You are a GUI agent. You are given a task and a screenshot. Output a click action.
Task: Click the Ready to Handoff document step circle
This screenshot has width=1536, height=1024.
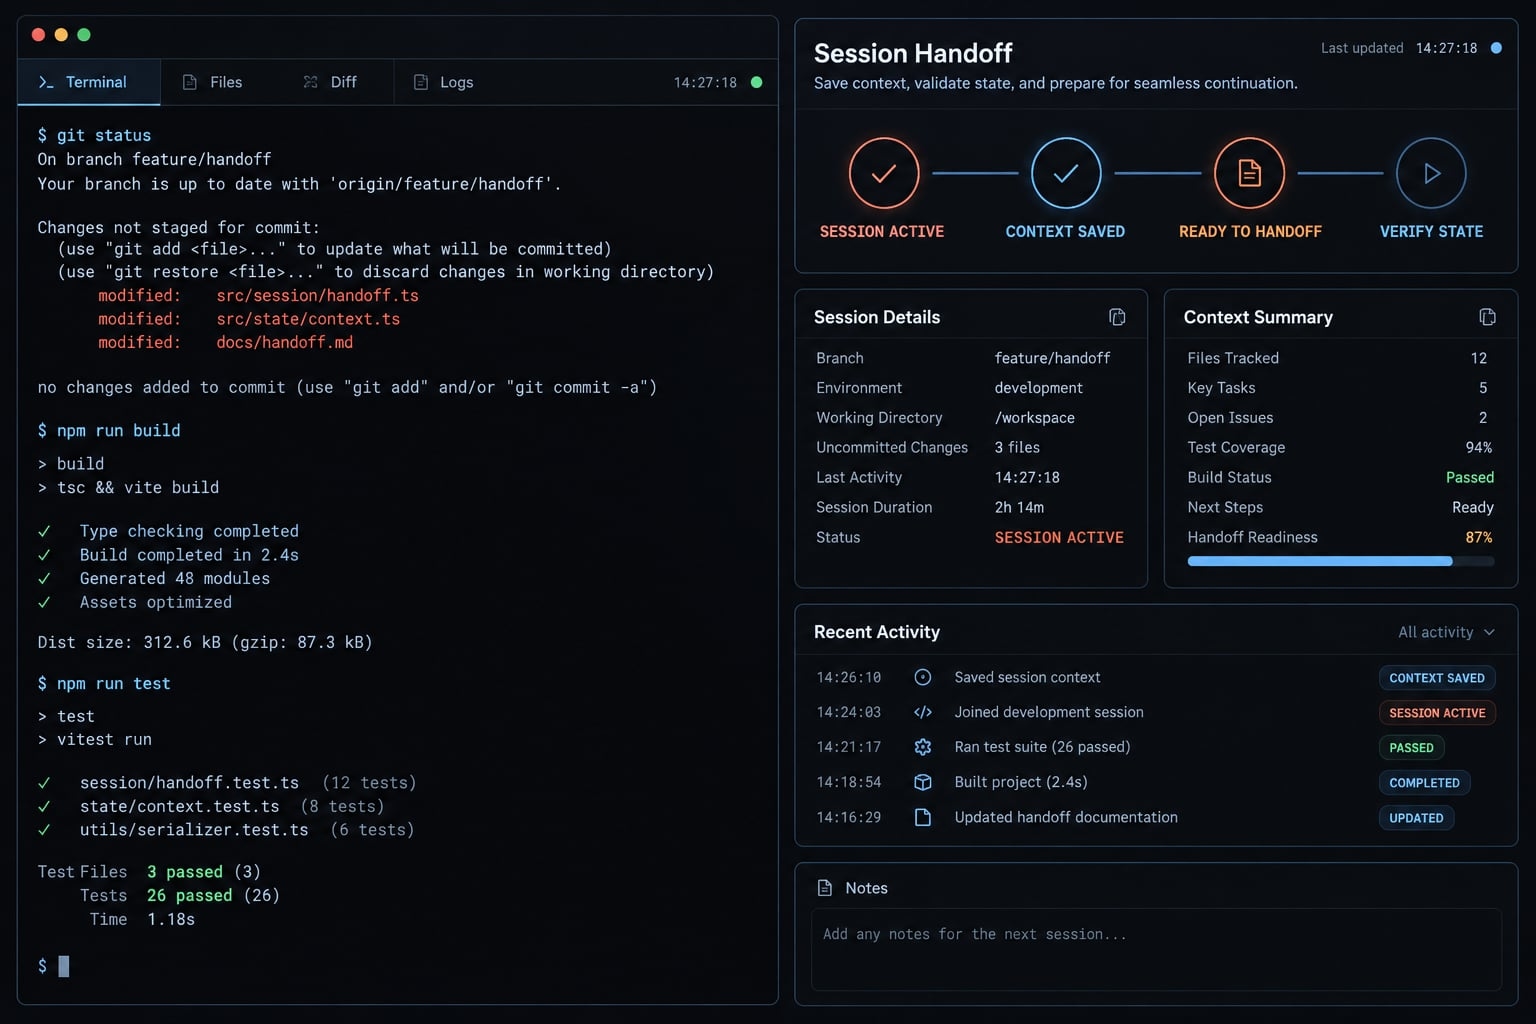coord(1249,173)
